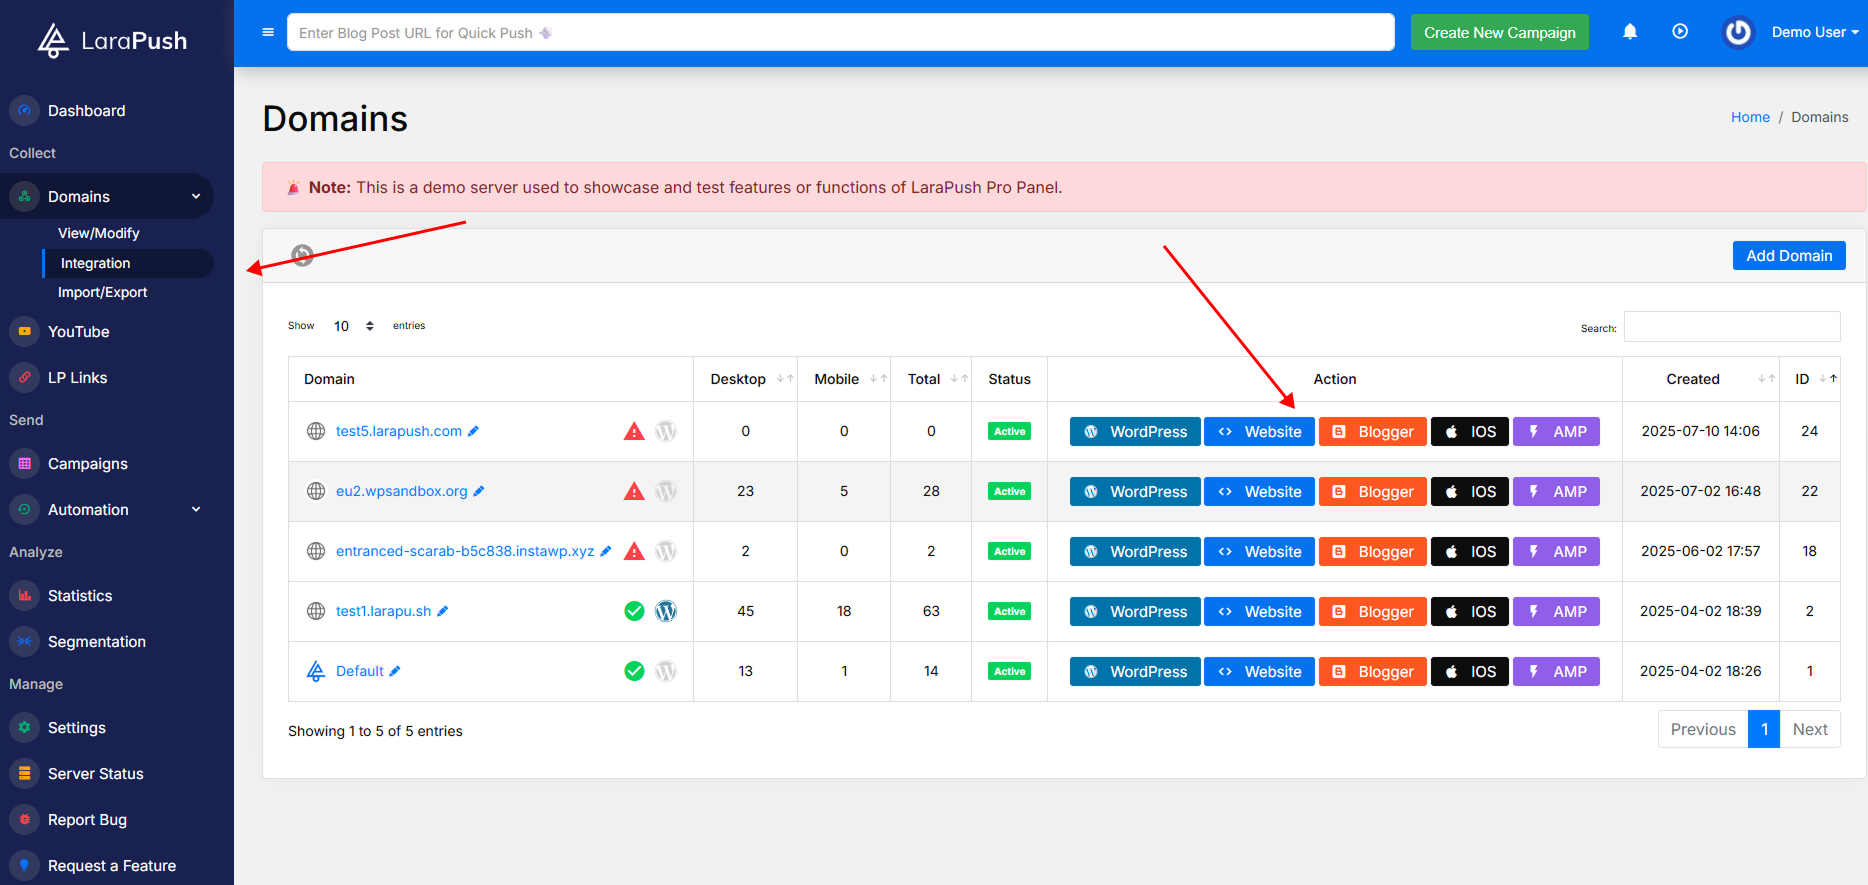Click AMP button for entranced-scarab domain
The width and height of the screenshot is (1868, 885).
[x=1556, y=551]
